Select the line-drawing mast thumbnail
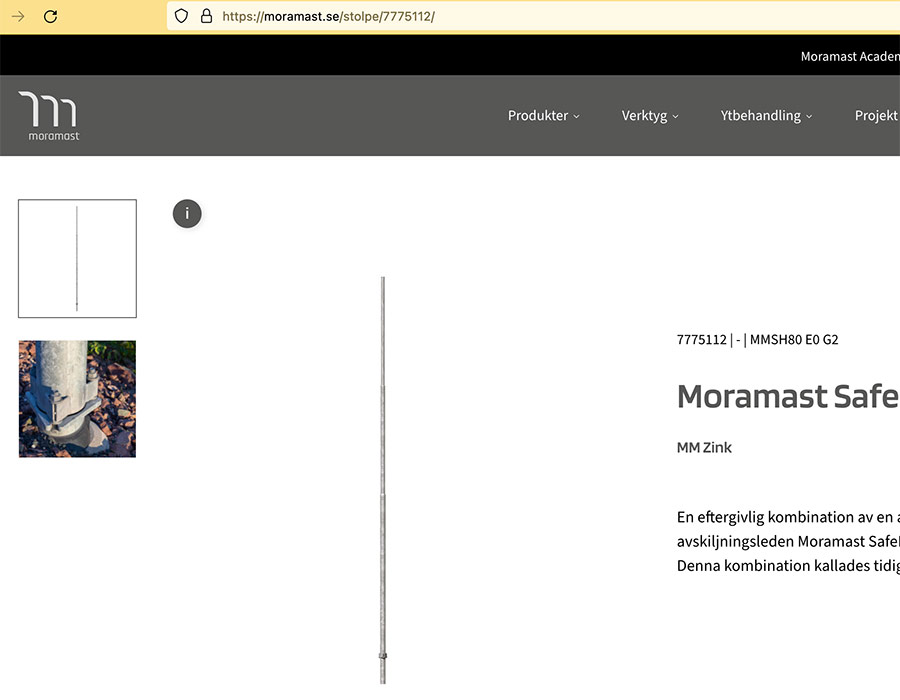The image size is (900, 700). (x=77, y=258)
